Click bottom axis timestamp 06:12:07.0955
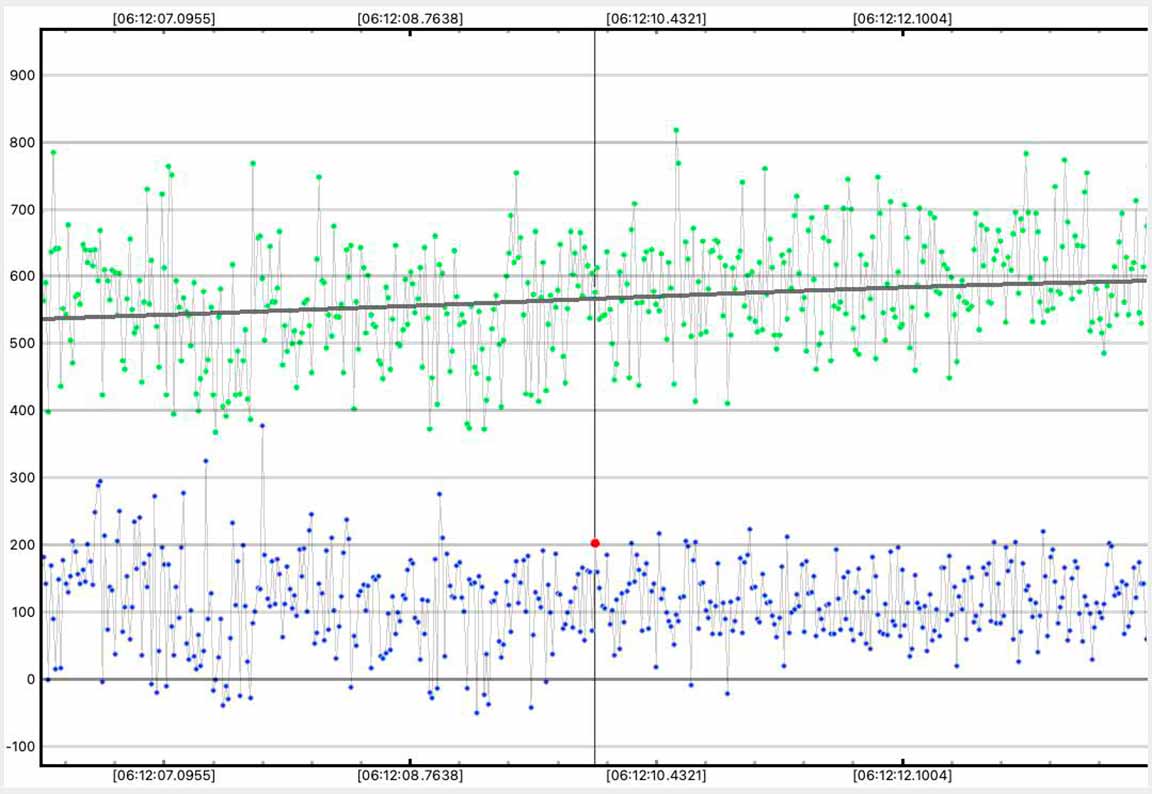This screenshot has height=794, width=1152. (x=163, y=775)
